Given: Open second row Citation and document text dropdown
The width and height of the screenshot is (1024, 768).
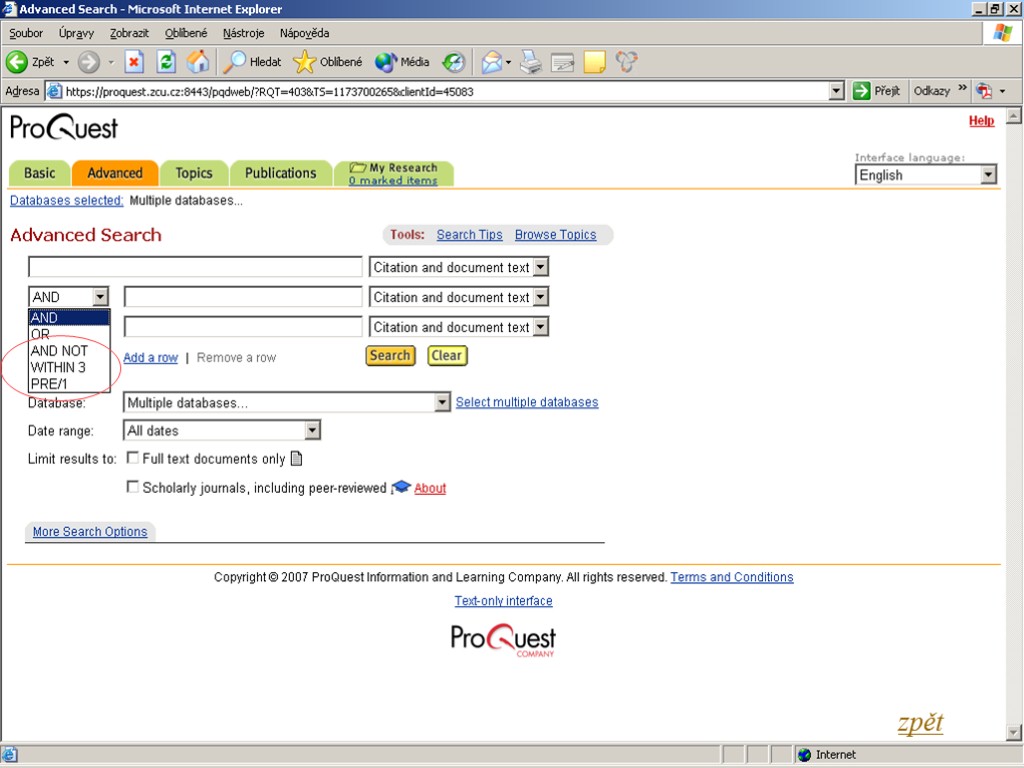Looking at the screenshot, I should coord(541,297).
